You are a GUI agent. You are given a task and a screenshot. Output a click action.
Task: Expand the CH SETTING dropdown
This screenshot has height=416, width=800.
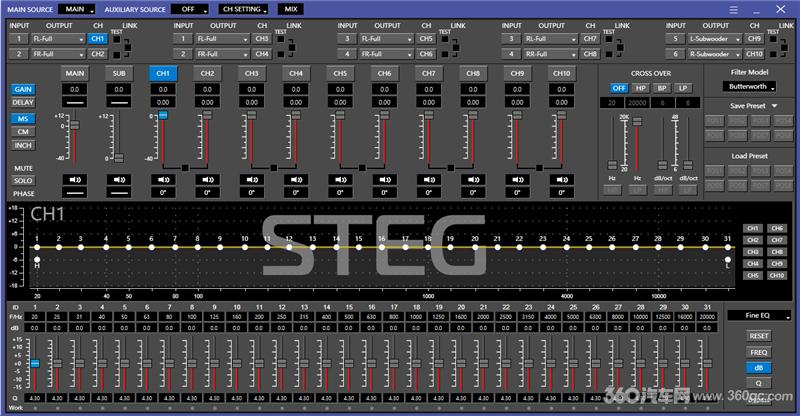point(245,9)
